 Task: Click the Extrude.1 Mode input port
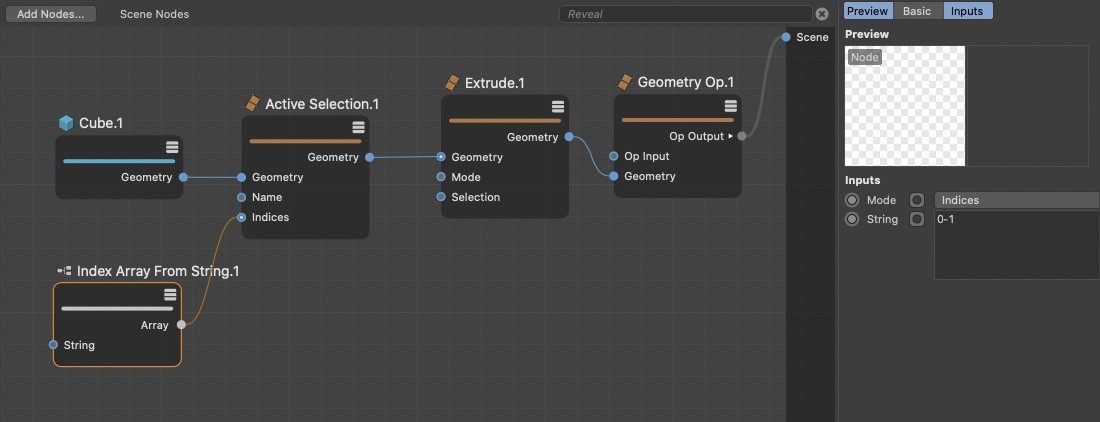click(441, 177)
